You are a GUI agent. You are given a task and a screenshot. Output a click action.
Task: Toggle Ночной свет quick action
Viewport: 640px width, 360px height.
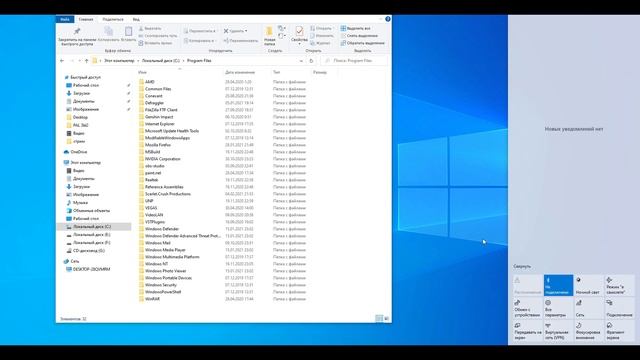click(x=589, y=285)
